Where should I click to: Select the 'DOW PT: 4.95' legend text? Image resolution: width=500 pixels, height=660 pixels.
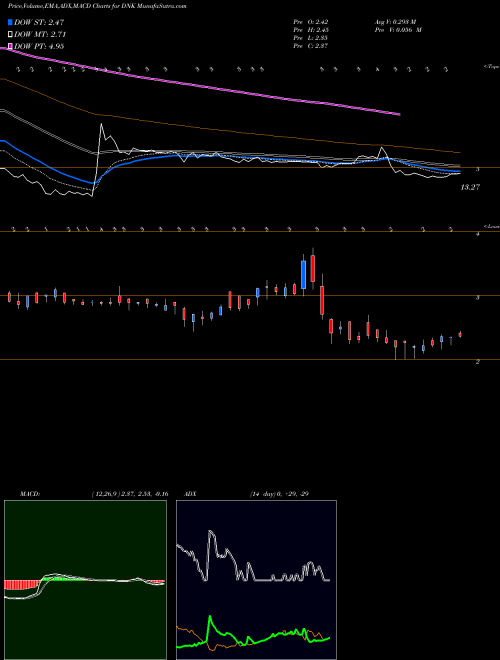[x=39, y=46]
